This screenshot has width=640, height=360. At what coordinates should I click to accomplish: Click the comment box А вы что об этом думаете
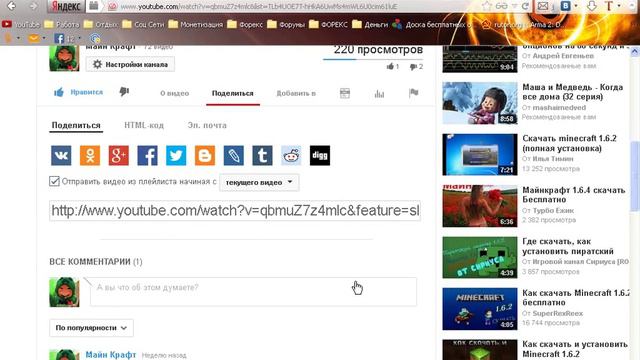click(x=253, y=291)
